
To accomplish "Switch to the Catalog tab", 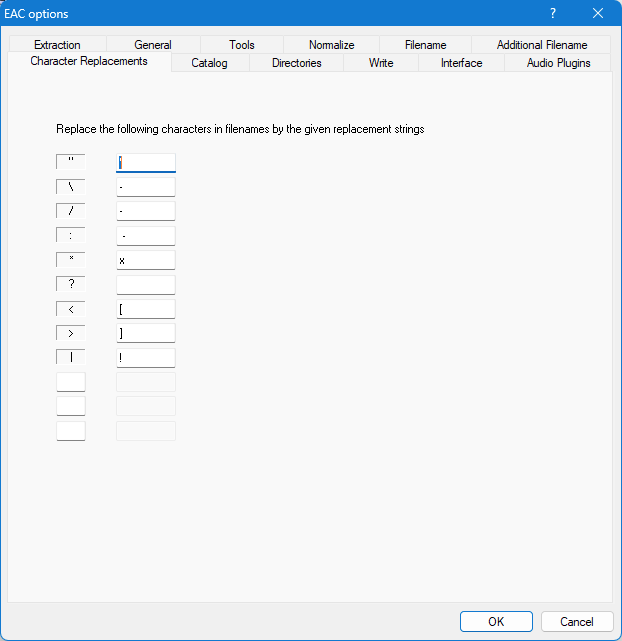I will coord(209,63).
